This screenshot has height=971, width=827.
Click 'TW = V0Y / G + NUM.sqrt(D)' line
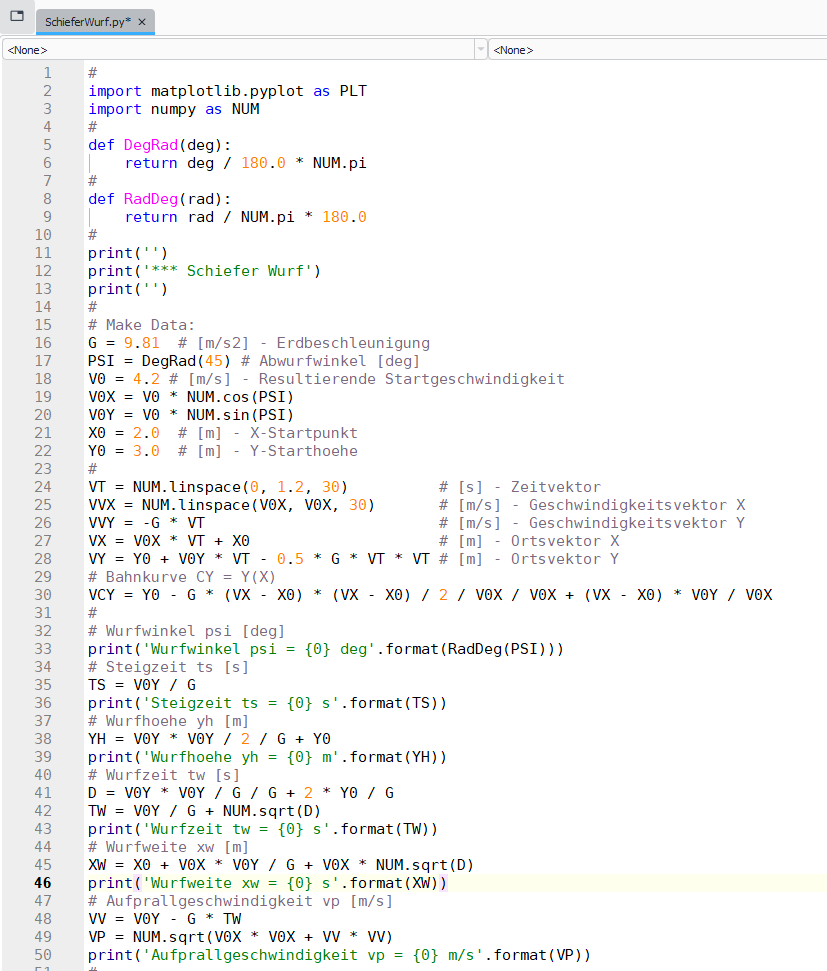204,811
